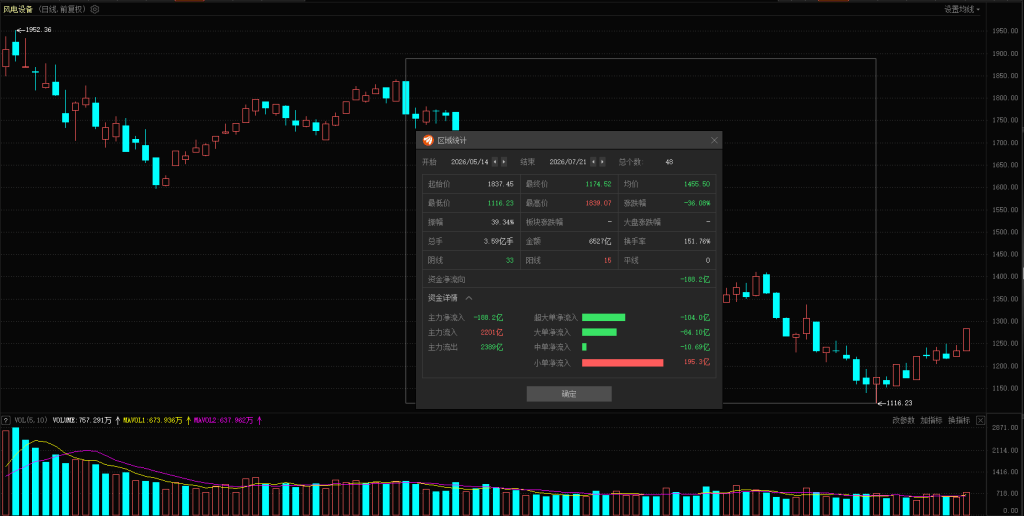
Task: Click the MAVOL2 value label
Action: [x=223, y=421]
